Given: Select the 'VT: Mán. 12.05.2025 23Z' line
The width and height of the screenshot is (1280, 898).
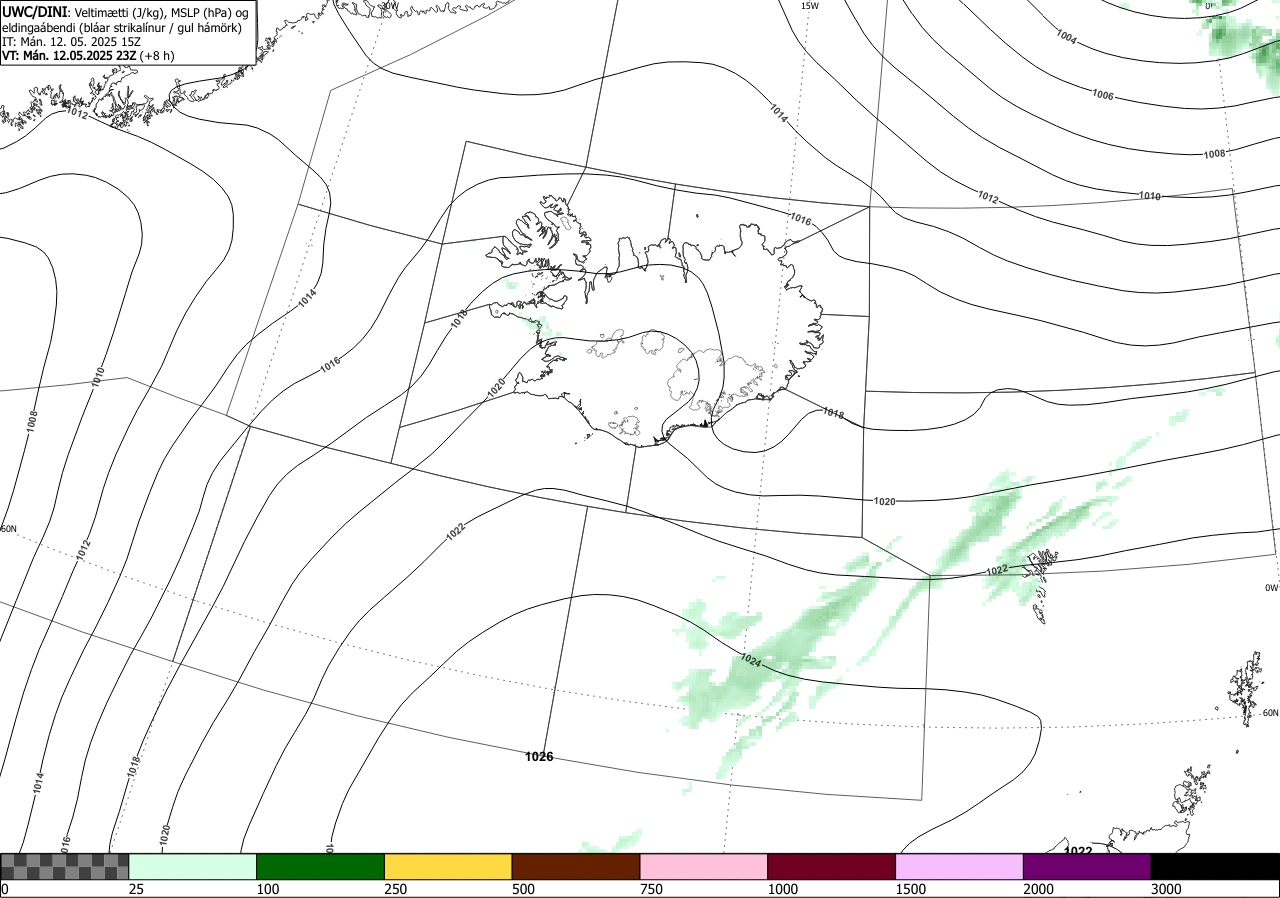Looking at the screenshot, I should point(70,56).
